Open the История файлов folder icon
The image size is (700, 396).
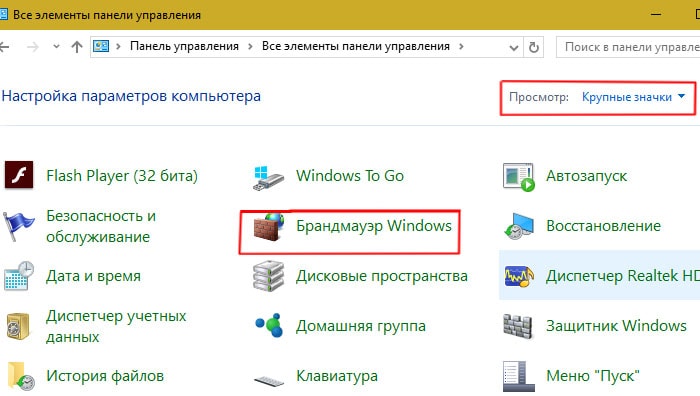click(x=21, y=376)
